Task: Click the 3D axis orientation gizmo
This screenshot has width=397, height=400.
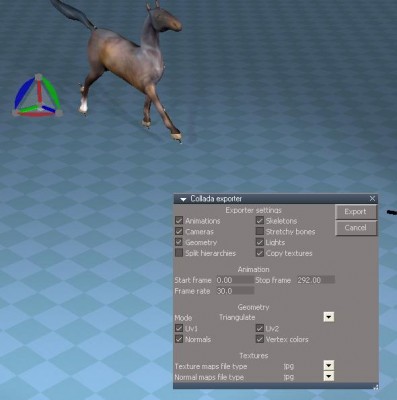Action: (38, 96)
